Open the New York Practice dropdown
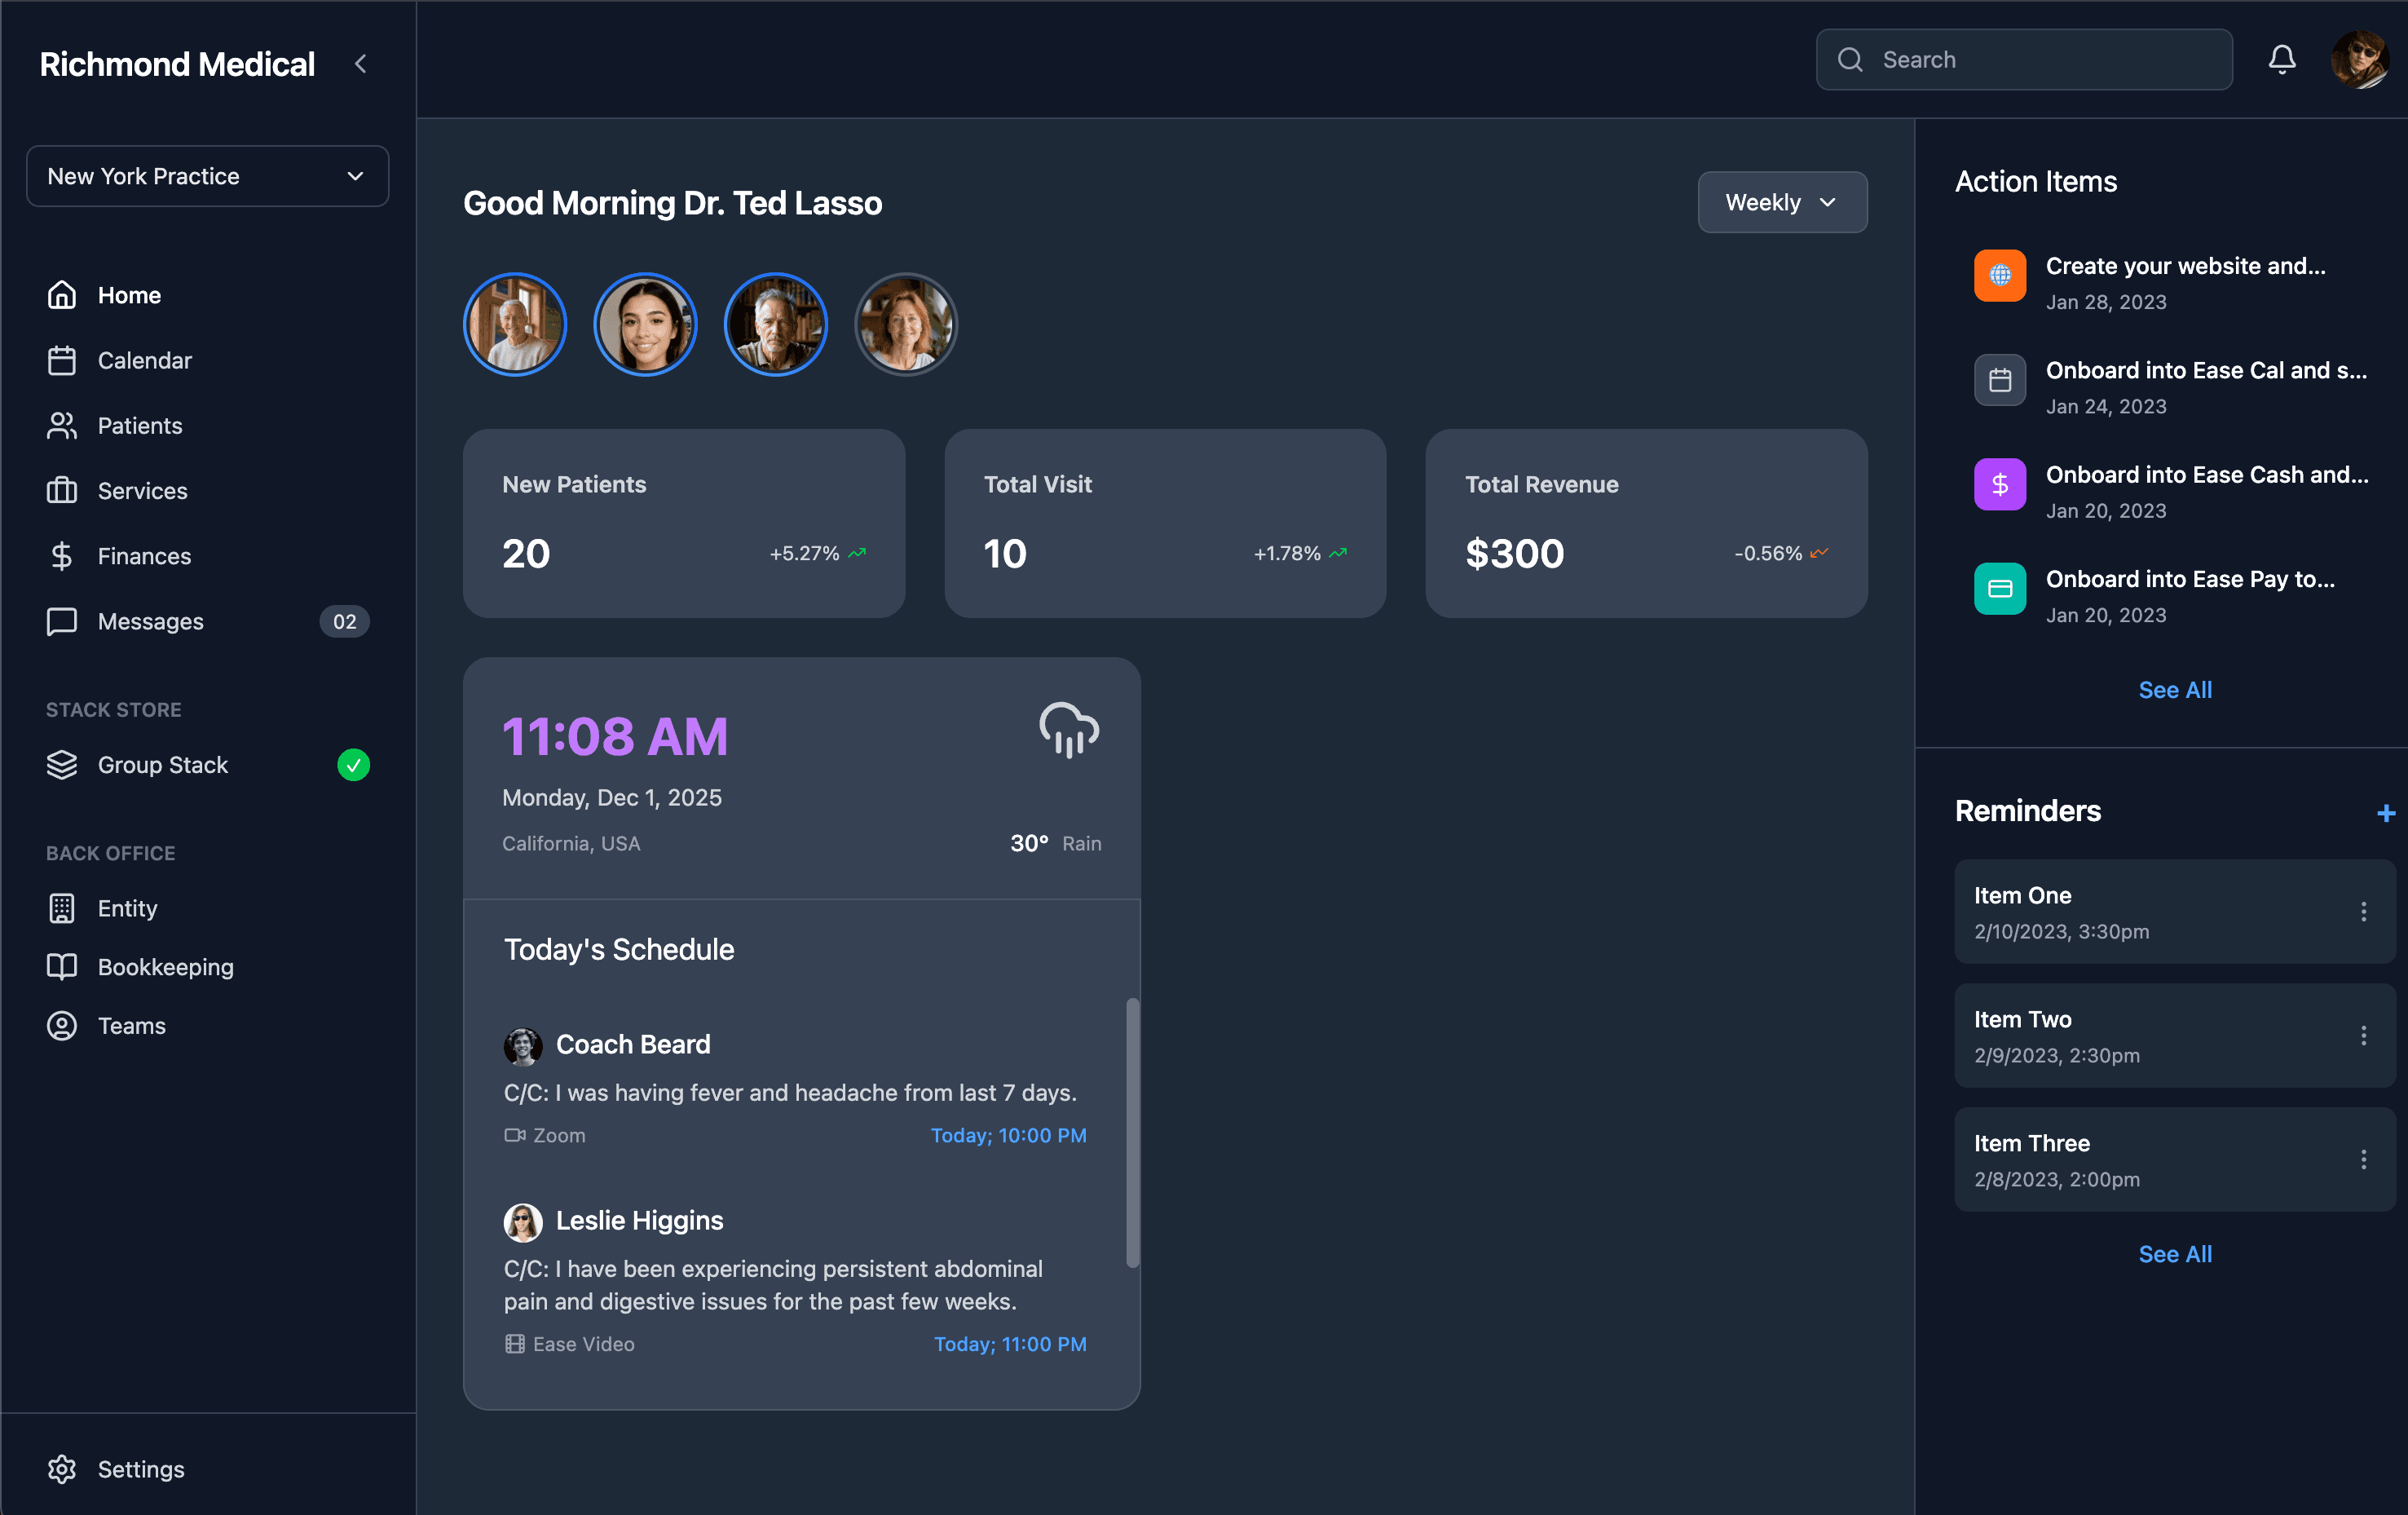Image resolution: width=2408 pixels, height=1515 pixels. tap(207, 176)
